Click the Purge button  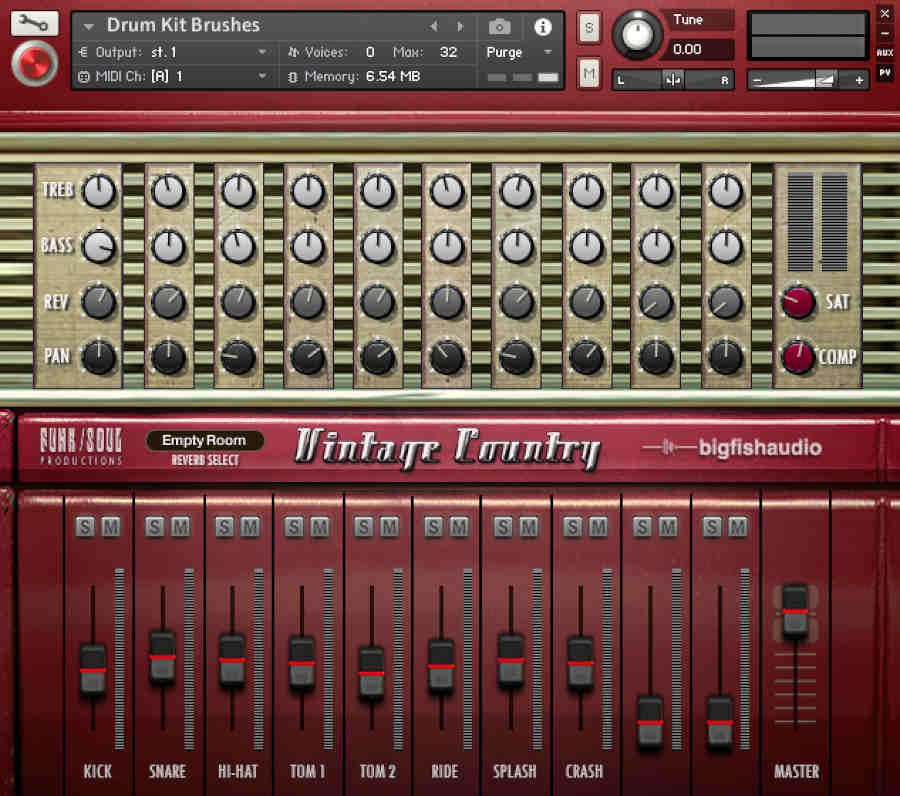pyautogui.click(x=504, y=52)
